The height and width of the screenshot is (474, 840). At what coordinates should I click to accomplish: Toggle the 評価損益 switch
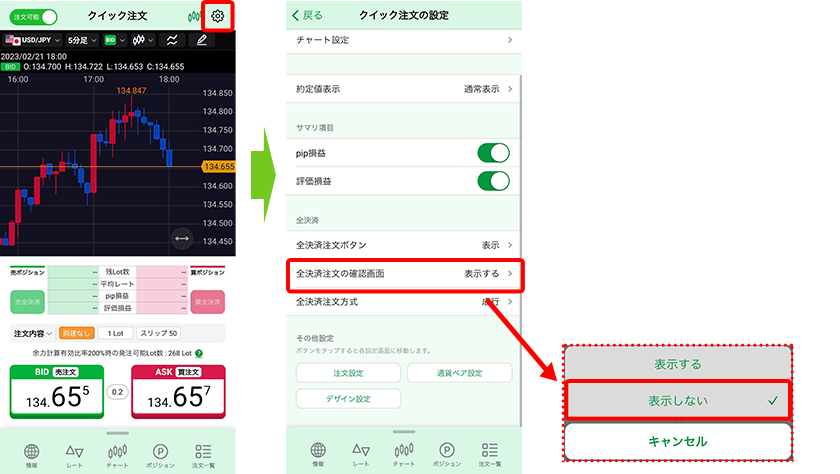493,181
